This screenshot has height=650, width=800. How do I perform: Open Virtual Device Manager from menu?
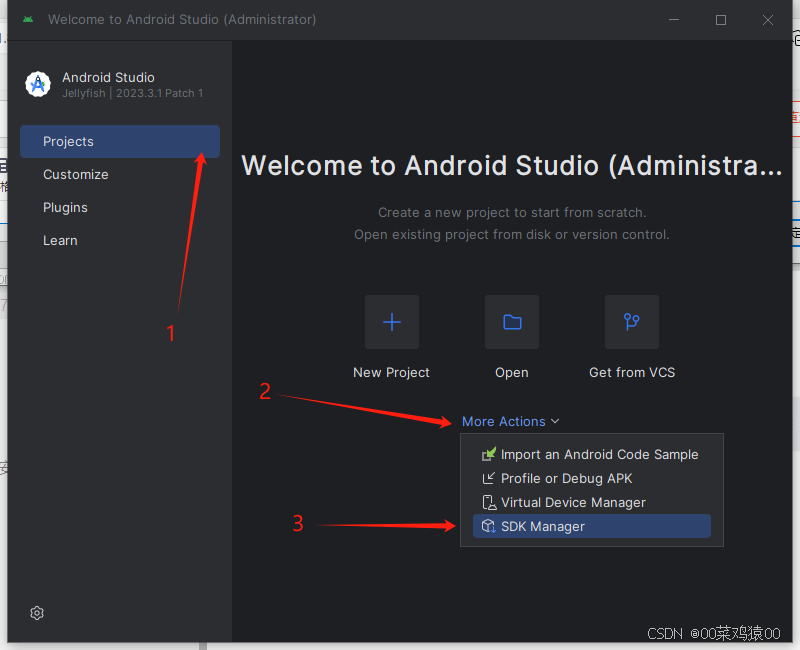(592, 503)
